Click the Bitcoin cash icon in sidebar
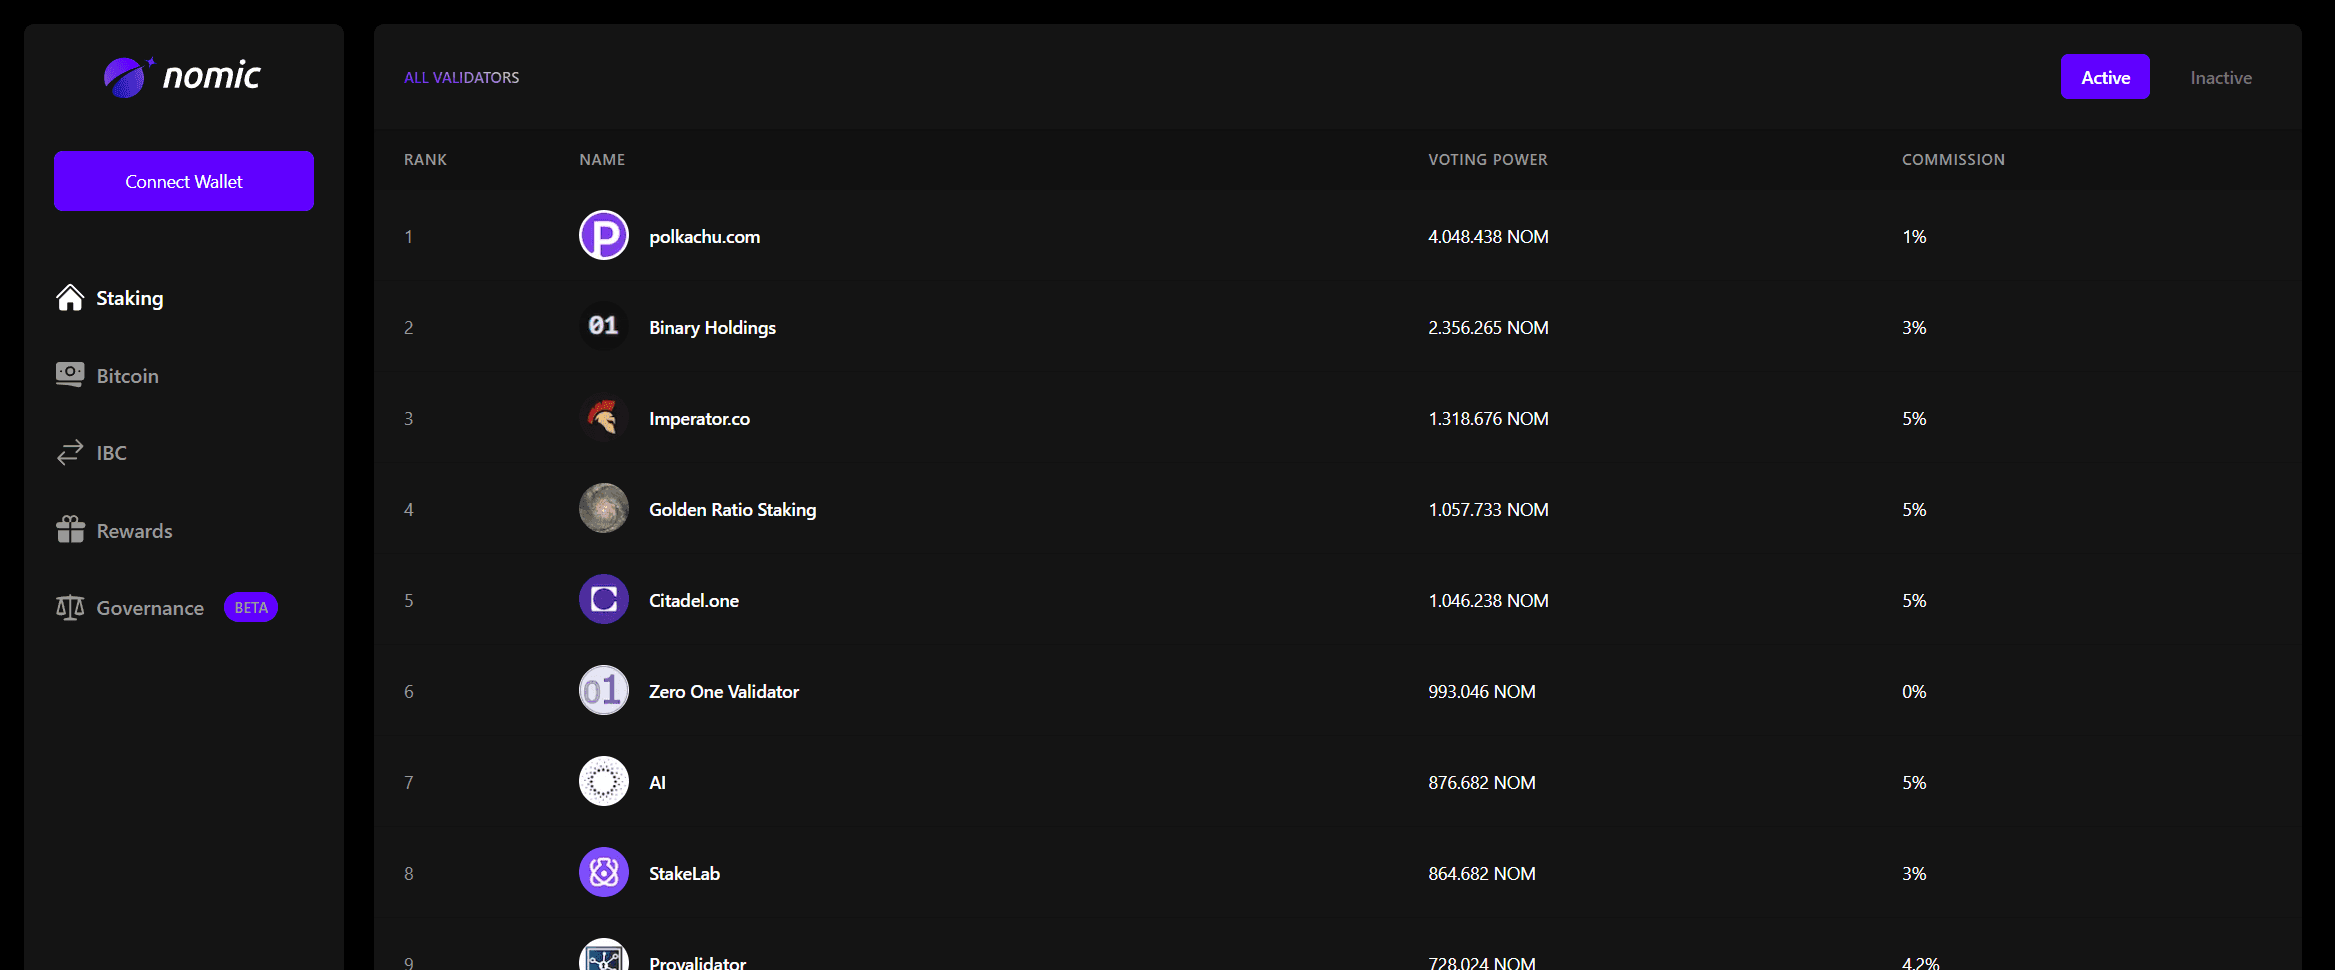 pos(70,375)
